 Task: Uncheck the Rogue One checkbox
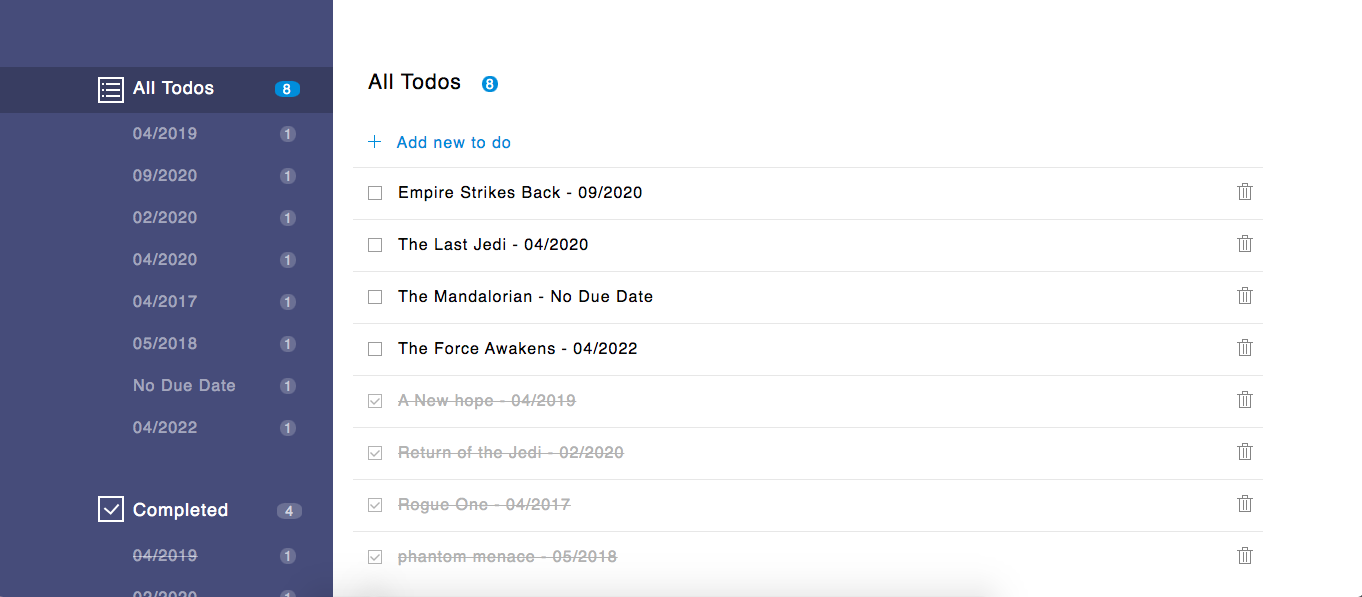tap(375, 505)
